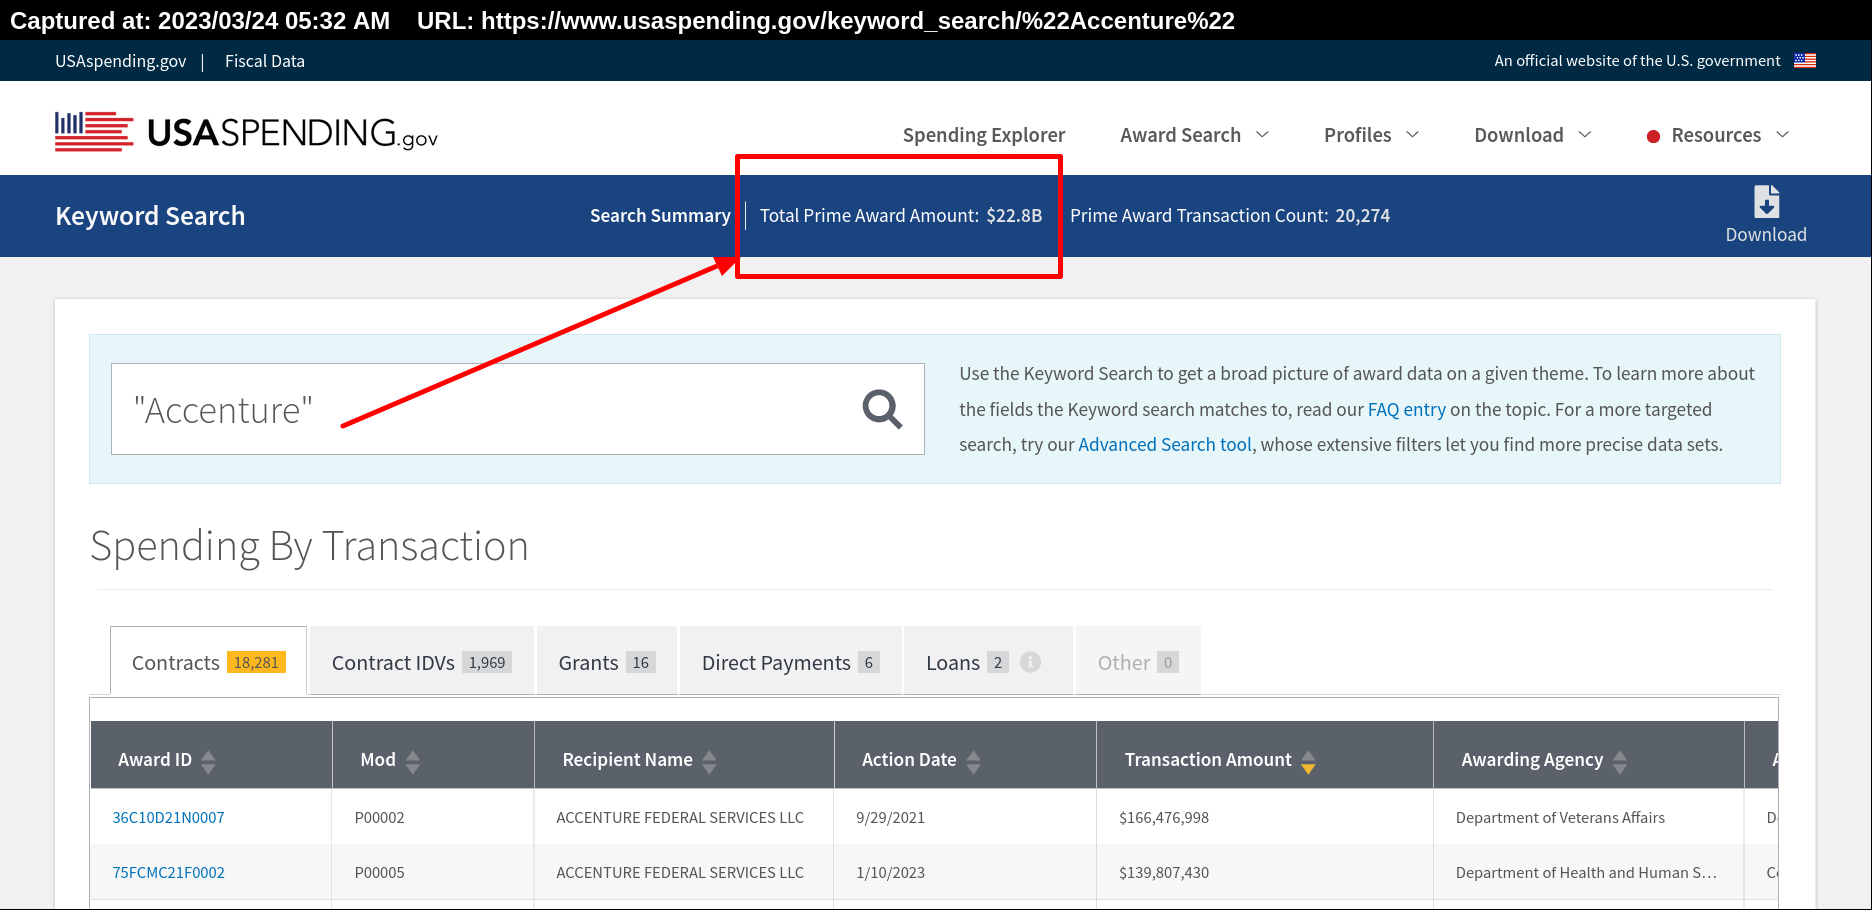Click transaction amount $139,807,430
Image resolution: width=1872 pixels, height=910 pixels.
tap(1164, 872)
